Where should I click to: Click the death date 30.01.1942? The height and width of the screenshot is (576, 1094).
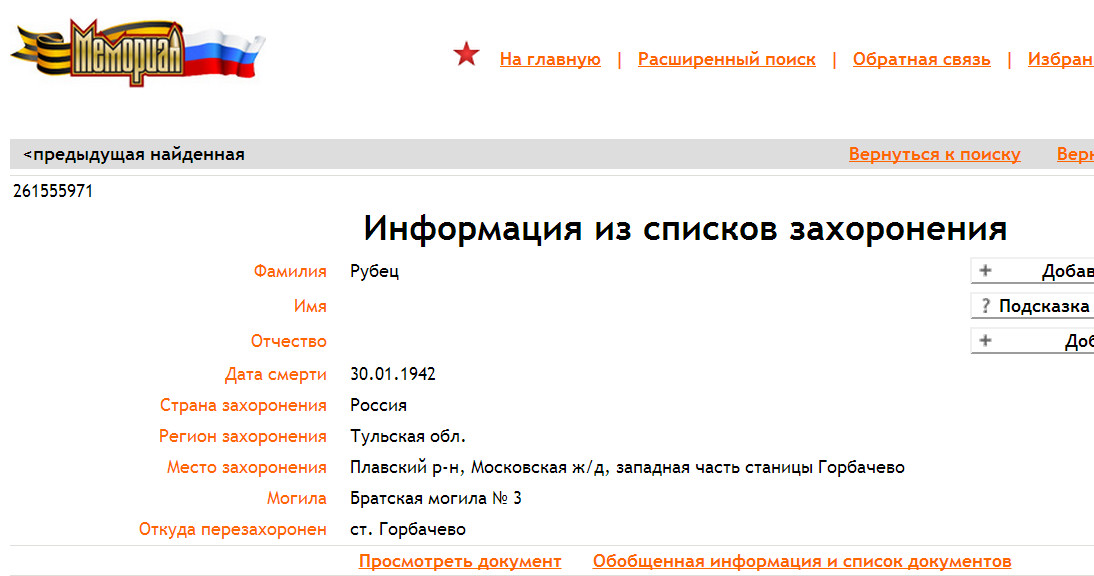click(392, 374)
